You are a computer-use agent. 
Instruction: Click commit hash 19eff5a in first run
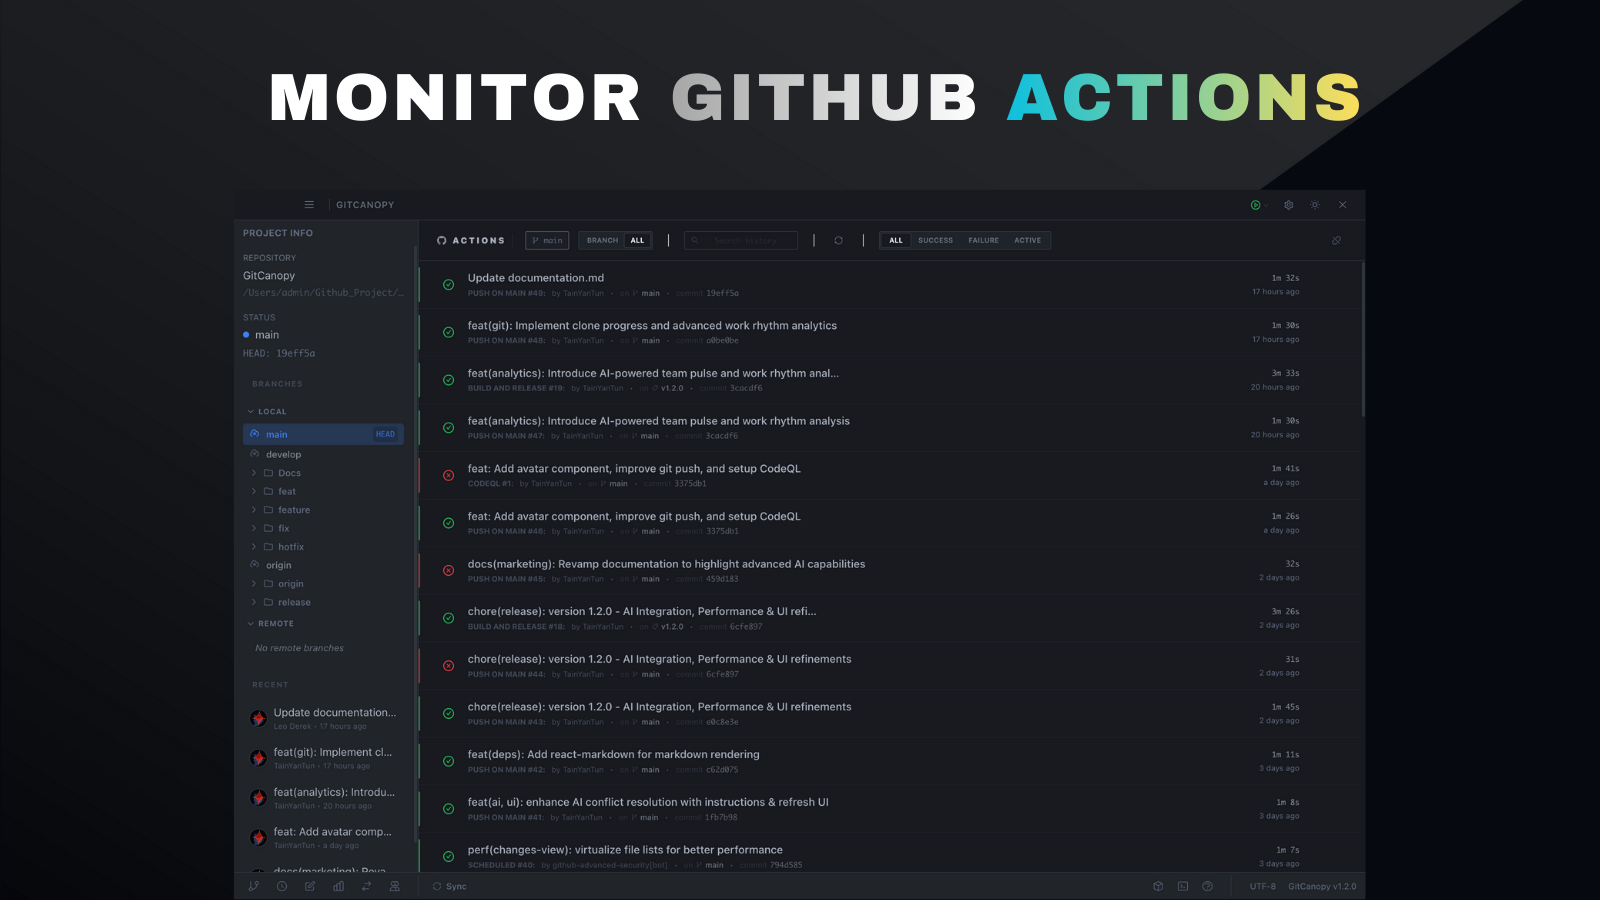coord(722,294)
